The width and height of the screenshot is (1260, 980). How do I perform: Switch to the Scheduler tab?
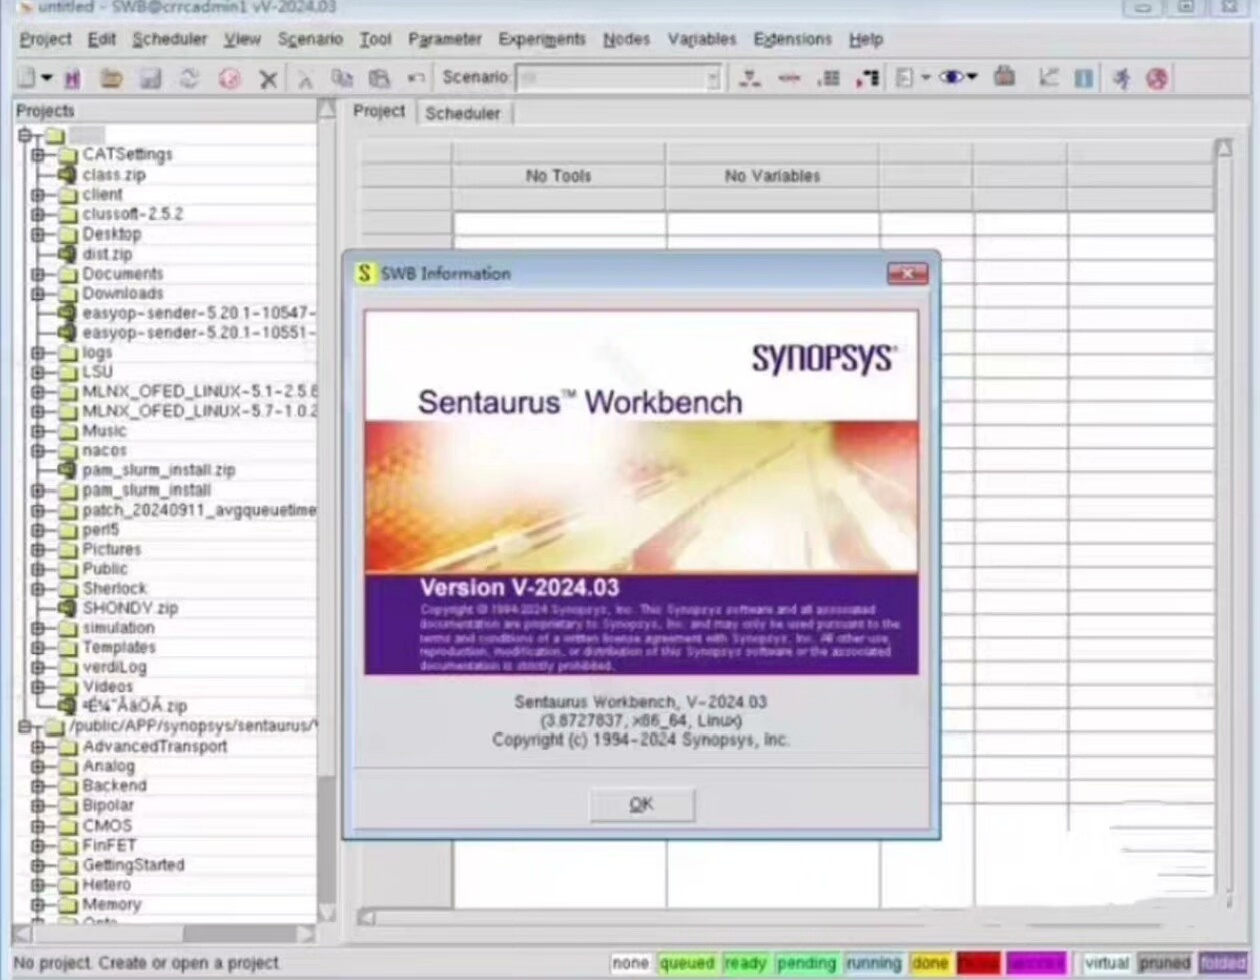pos(462,113)
